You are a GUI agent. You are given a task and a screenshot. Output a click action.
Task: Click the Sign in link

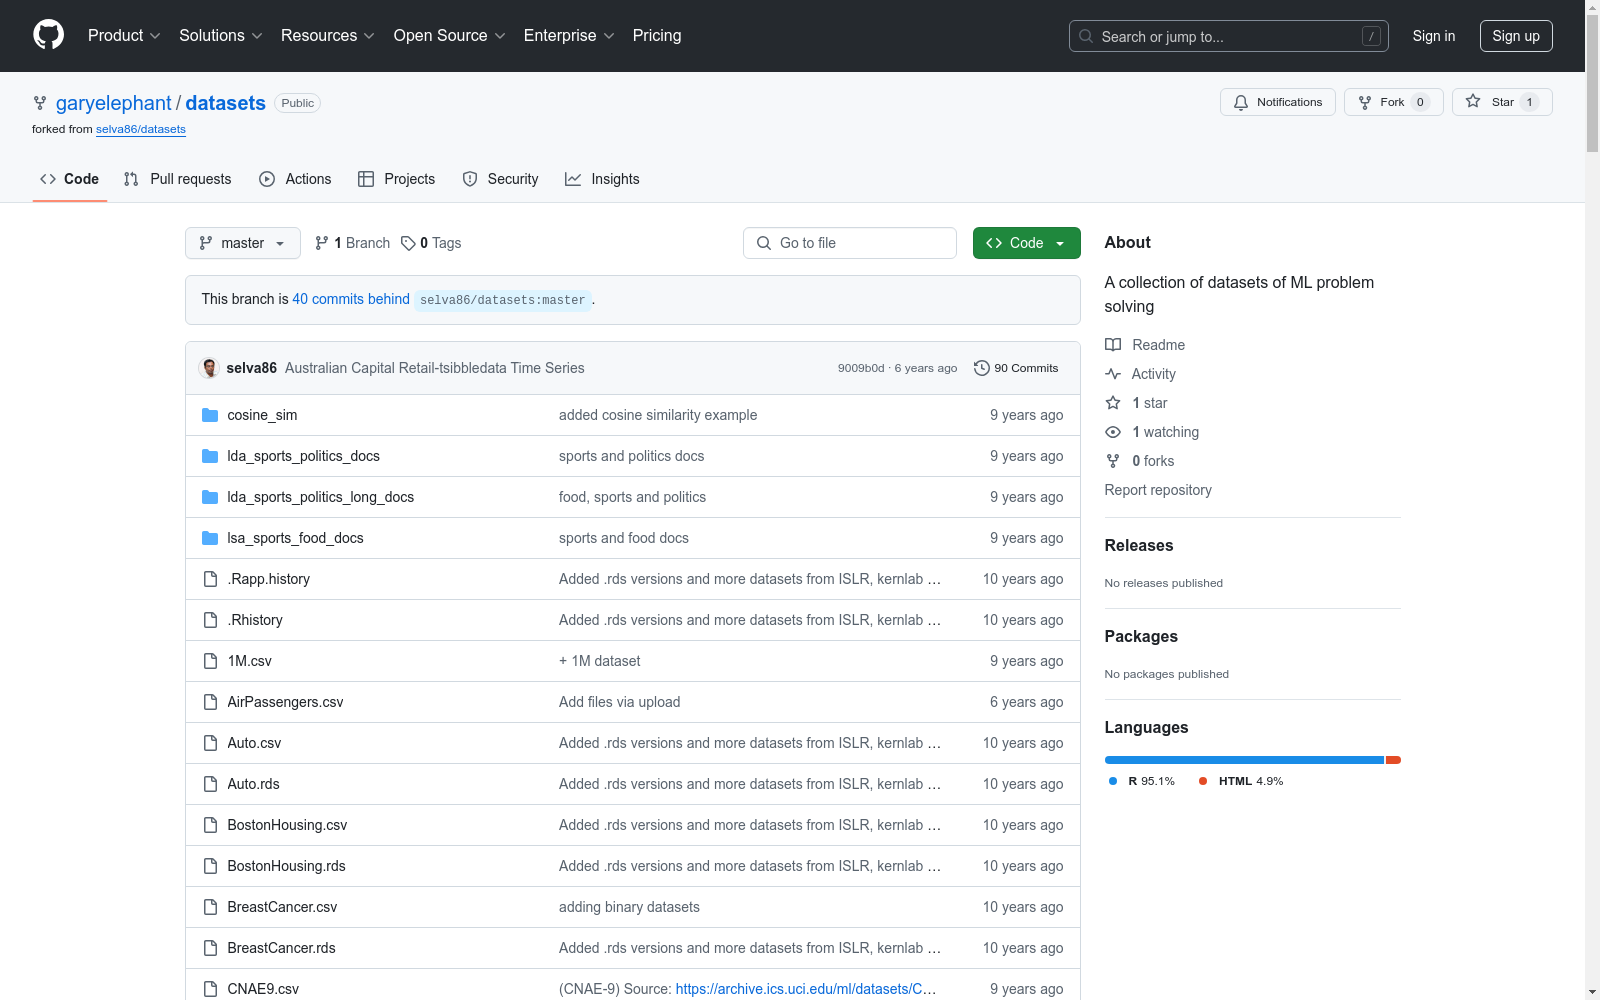[1434, 36]
